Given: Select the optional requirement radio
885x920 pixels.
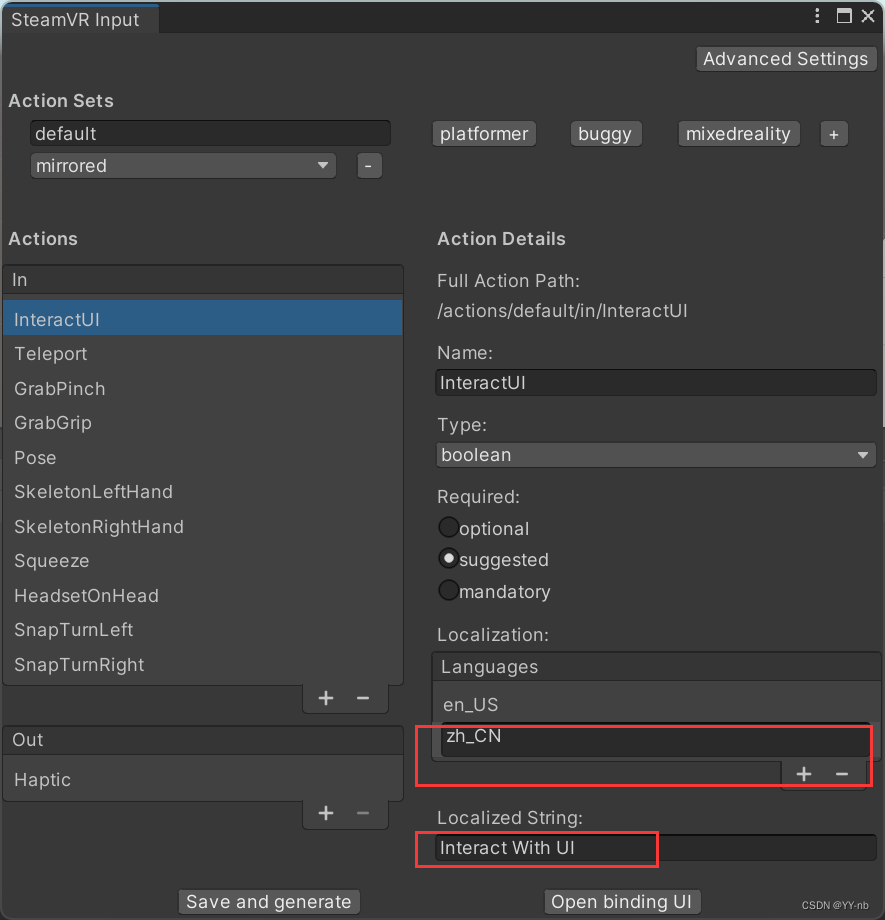Looking at the screenshot, I should pyautogui.click(x=449, y=527).
